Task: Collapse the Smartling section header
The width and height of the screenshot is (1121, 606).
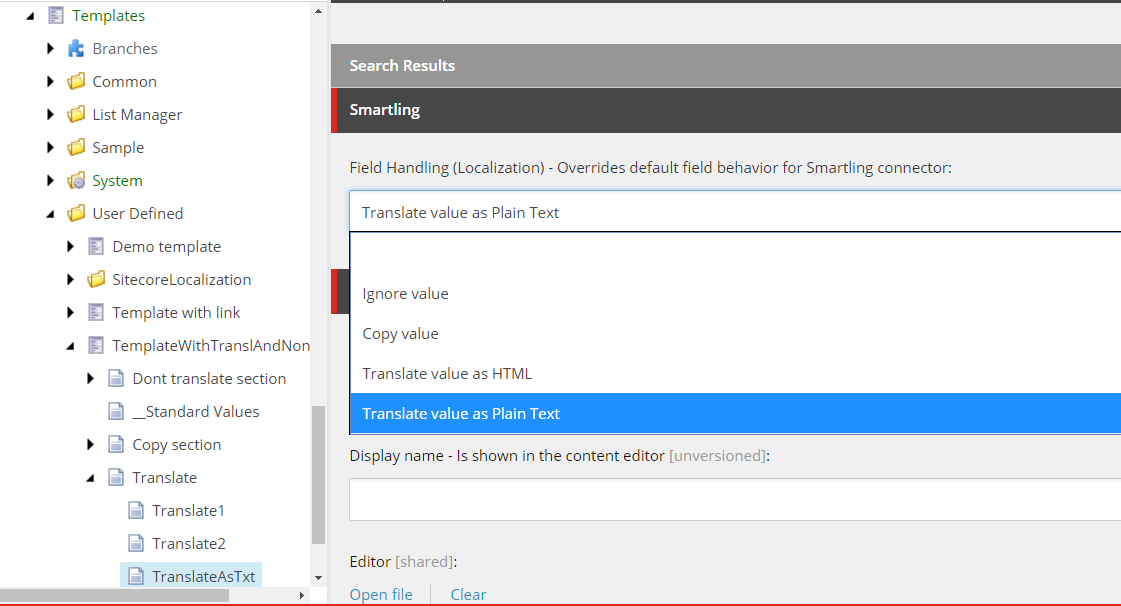Action: 726,110
